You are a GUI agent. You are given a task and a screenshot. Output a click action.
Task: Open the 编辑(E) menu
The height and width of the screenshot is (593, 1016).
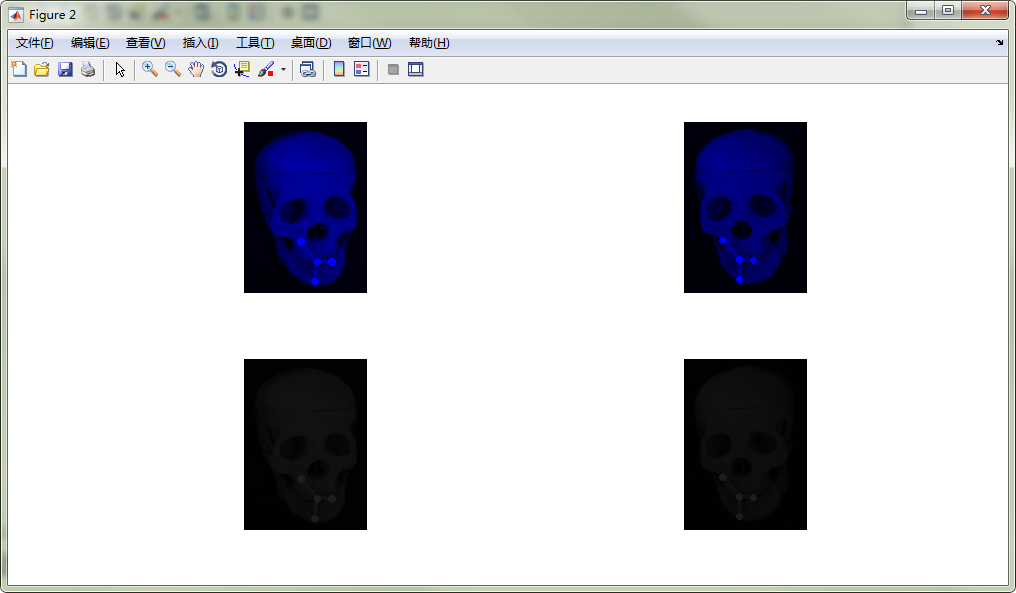click(x=90, y=43)
